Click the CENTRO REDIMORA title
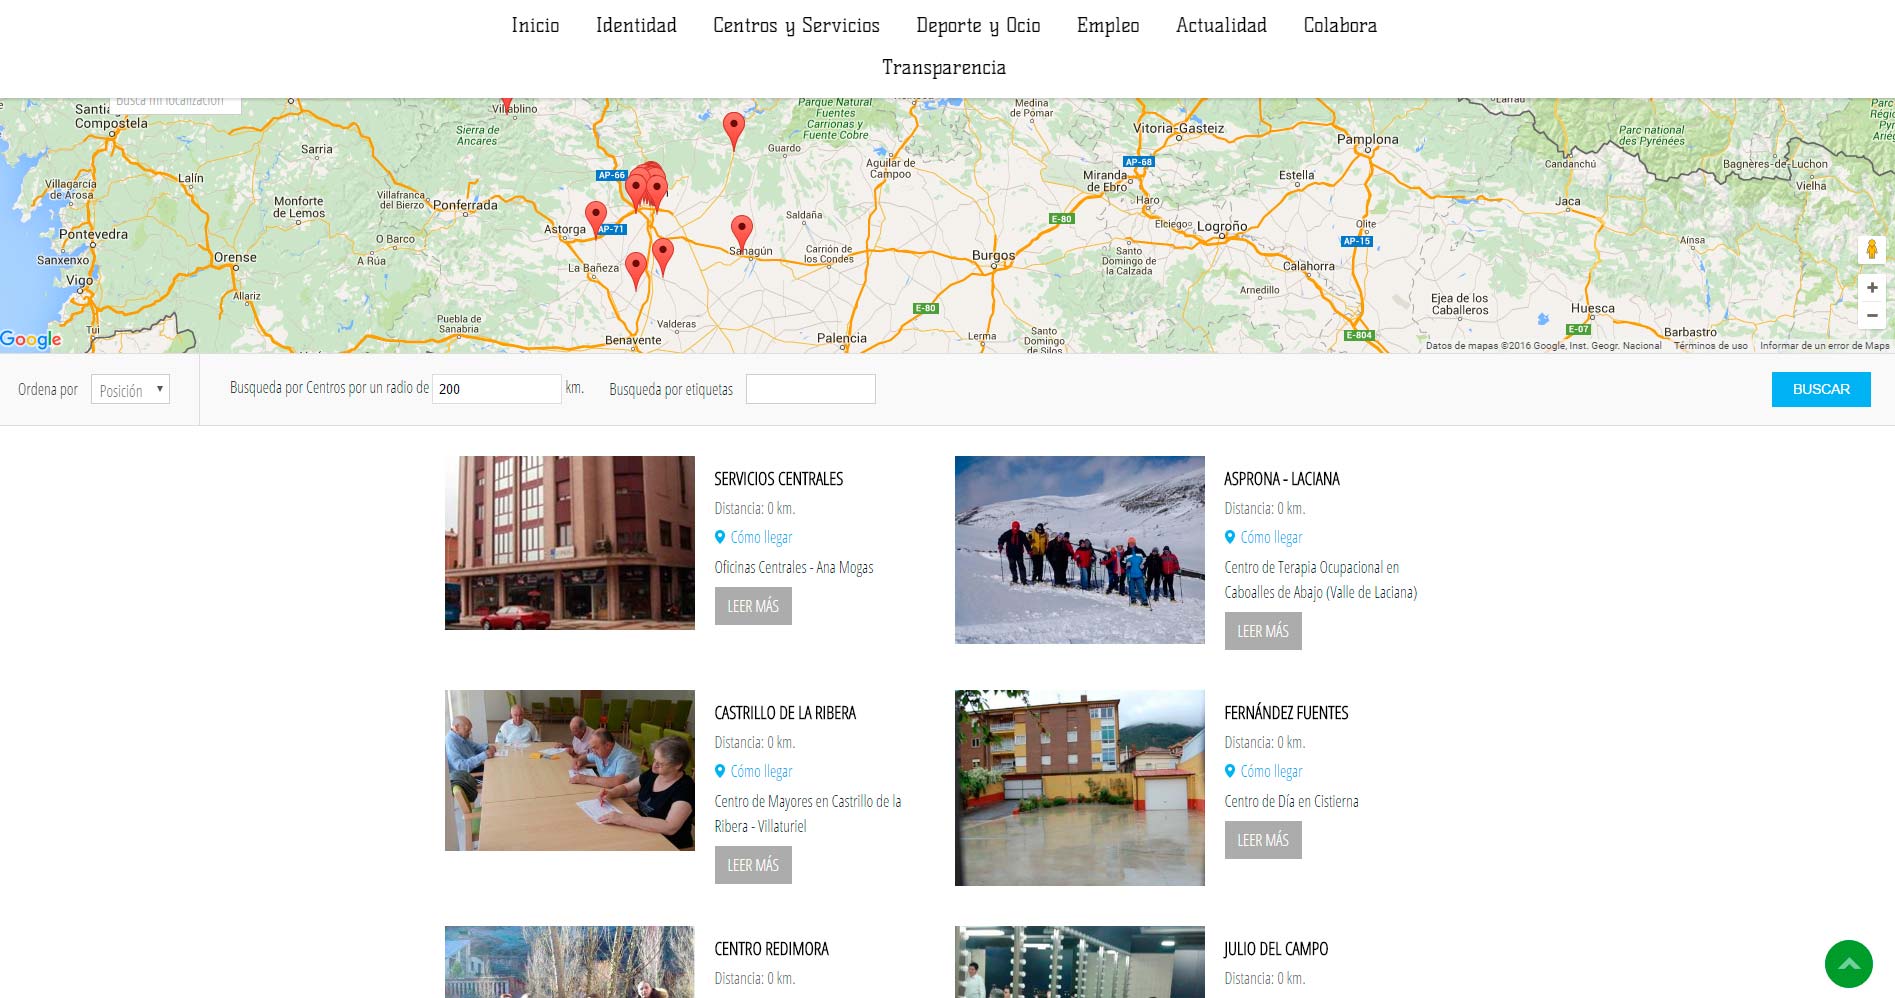1895x998 pixels. coord(771,949)
